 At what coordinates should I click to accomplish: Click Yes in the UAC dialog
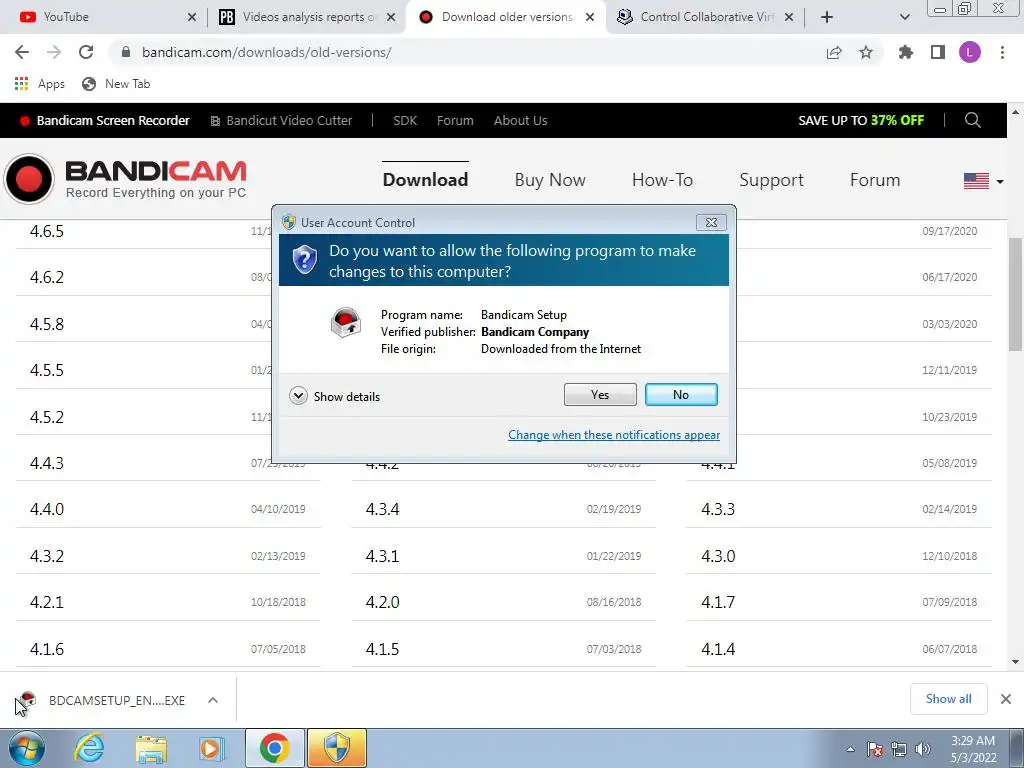[x=600, y=394]
